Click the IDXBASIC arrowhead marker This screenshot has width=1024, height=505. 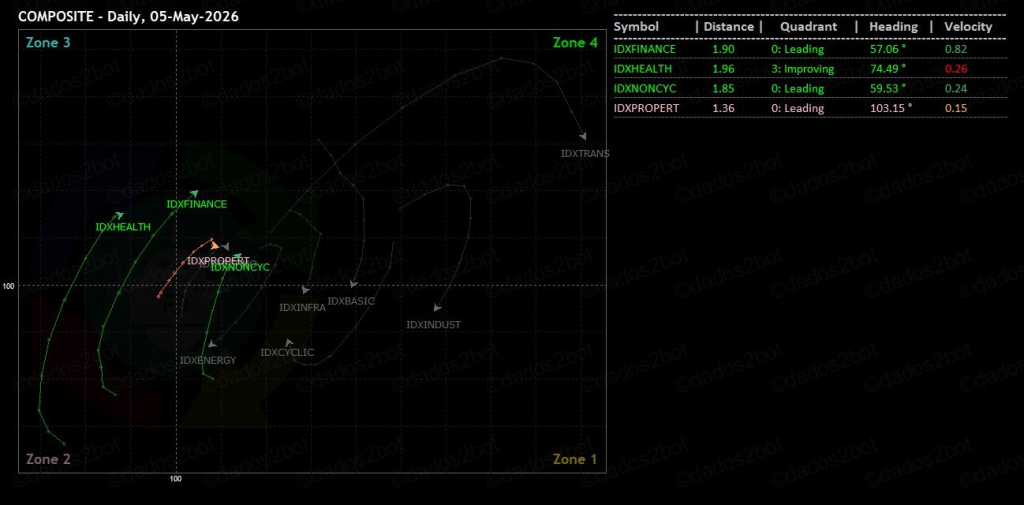click(x=353, y=284)
